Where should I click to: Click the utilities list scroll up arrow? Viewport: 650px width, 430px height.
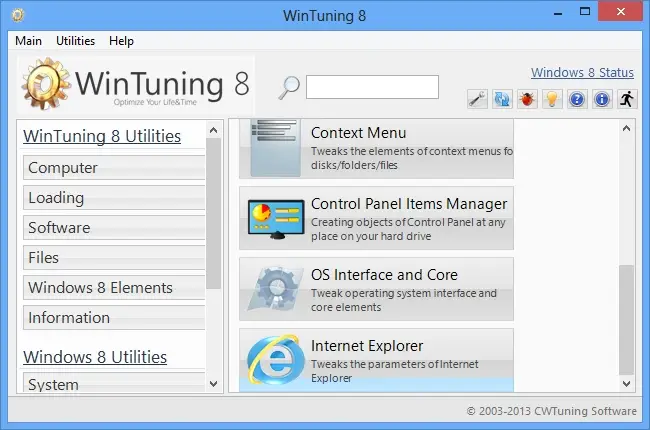[x=626, y=128]
